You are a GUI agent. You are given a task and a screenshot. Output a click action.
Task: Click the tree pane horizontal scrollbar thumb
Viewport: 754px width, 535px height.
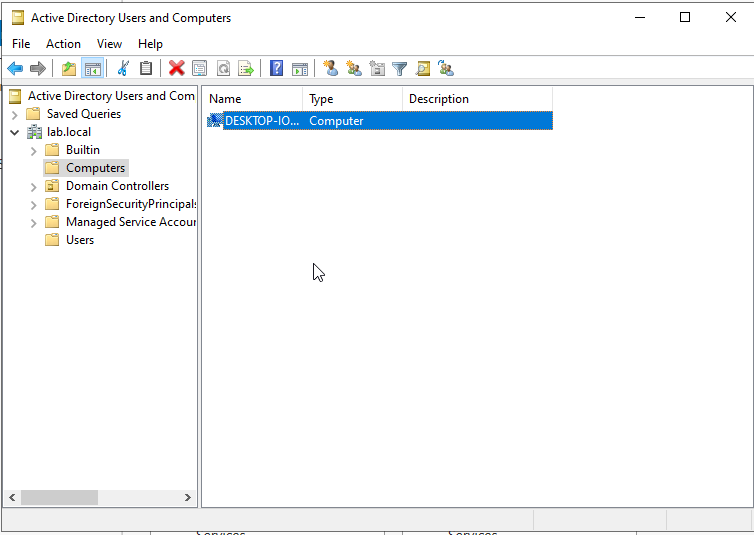[x=59, y=498]
